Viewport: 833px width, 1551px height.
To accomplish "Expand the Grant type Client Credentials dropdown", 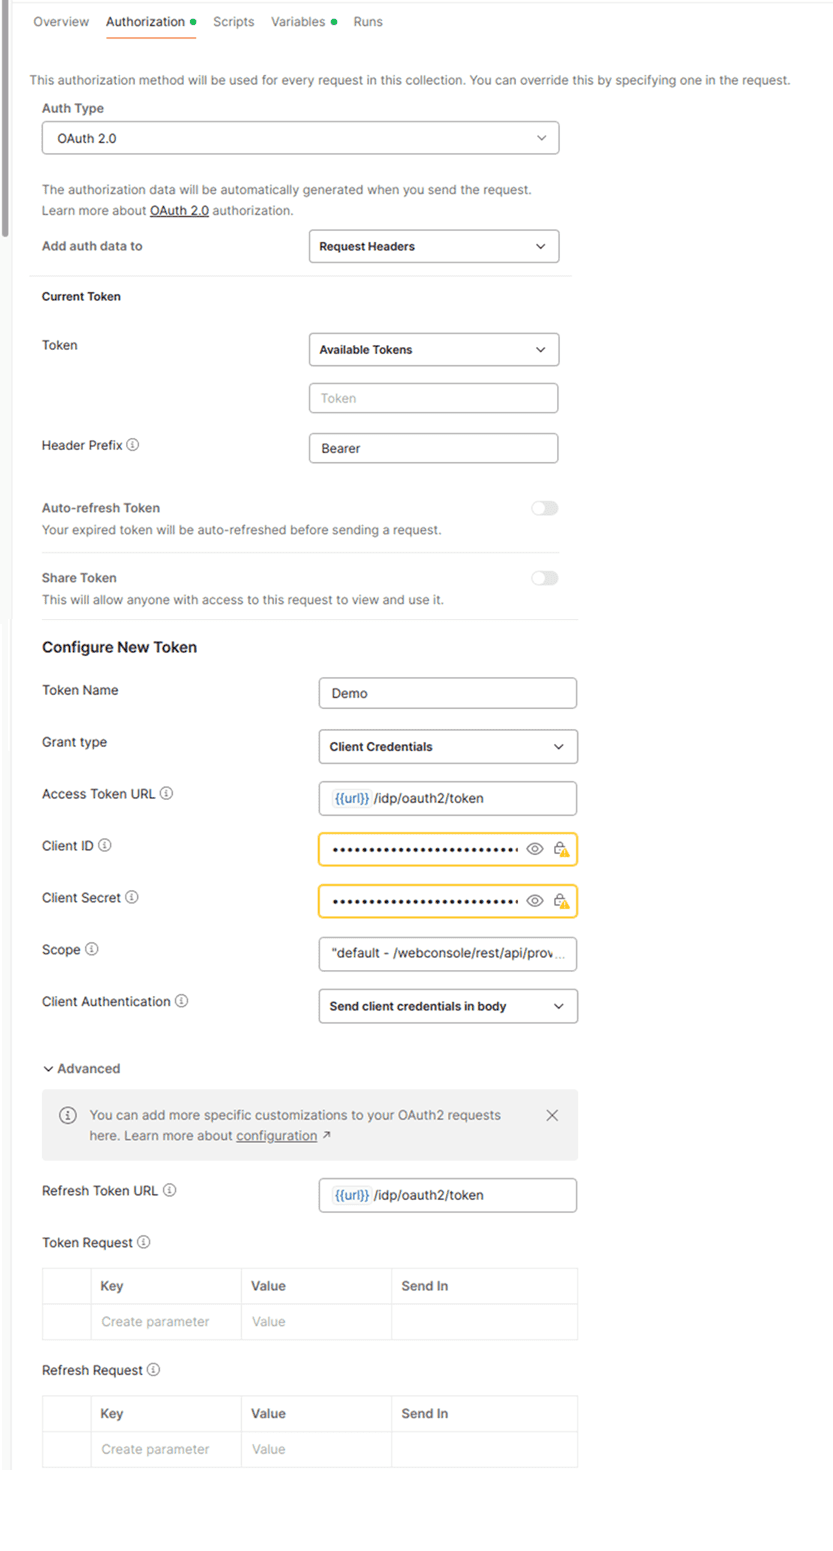I will click(447, 747).
